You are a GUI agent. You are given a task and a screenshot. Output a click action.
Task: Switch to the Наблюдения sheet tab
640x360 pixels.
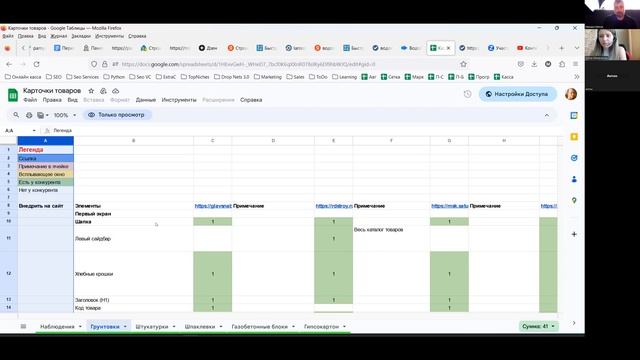click(x=57, y=327)
